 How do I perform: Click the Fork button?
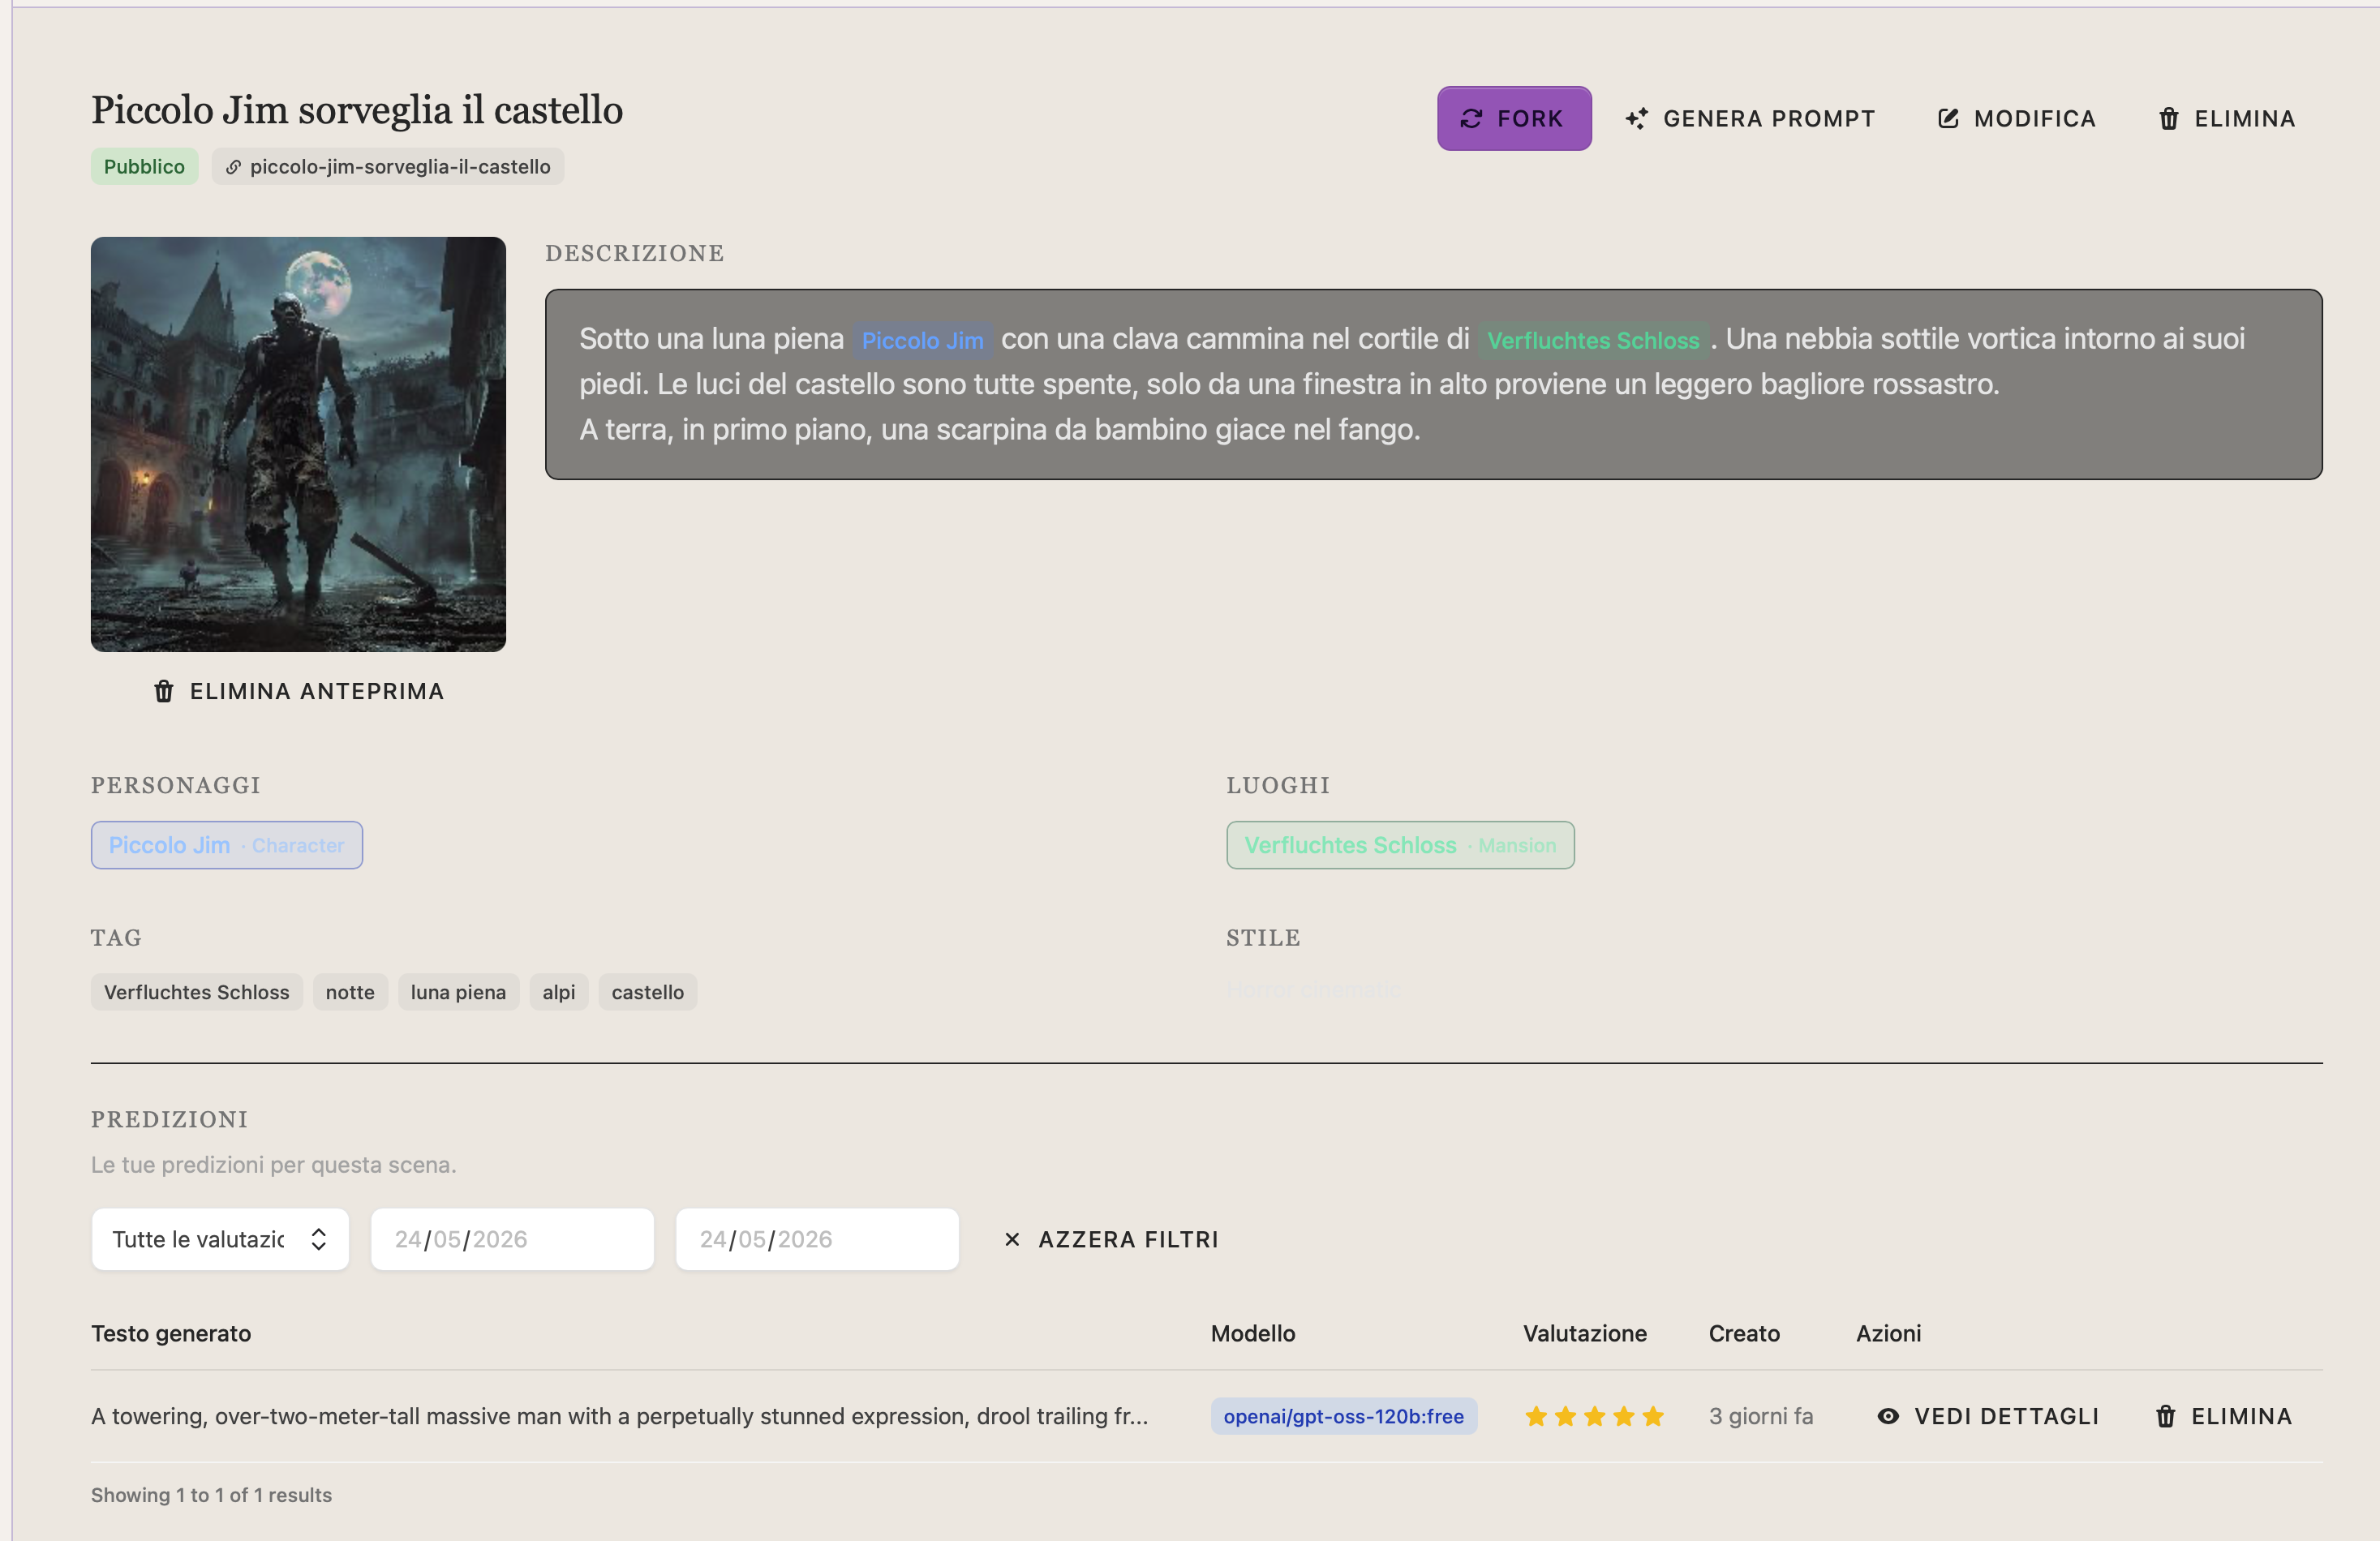(x=1513, y=118)
